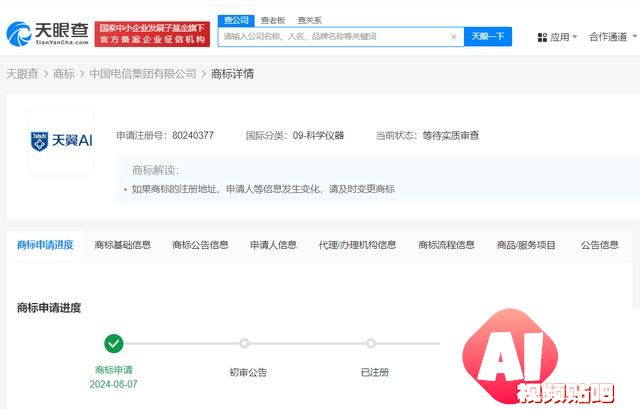Switch to the 查关系 search tab

coord(309,20)
